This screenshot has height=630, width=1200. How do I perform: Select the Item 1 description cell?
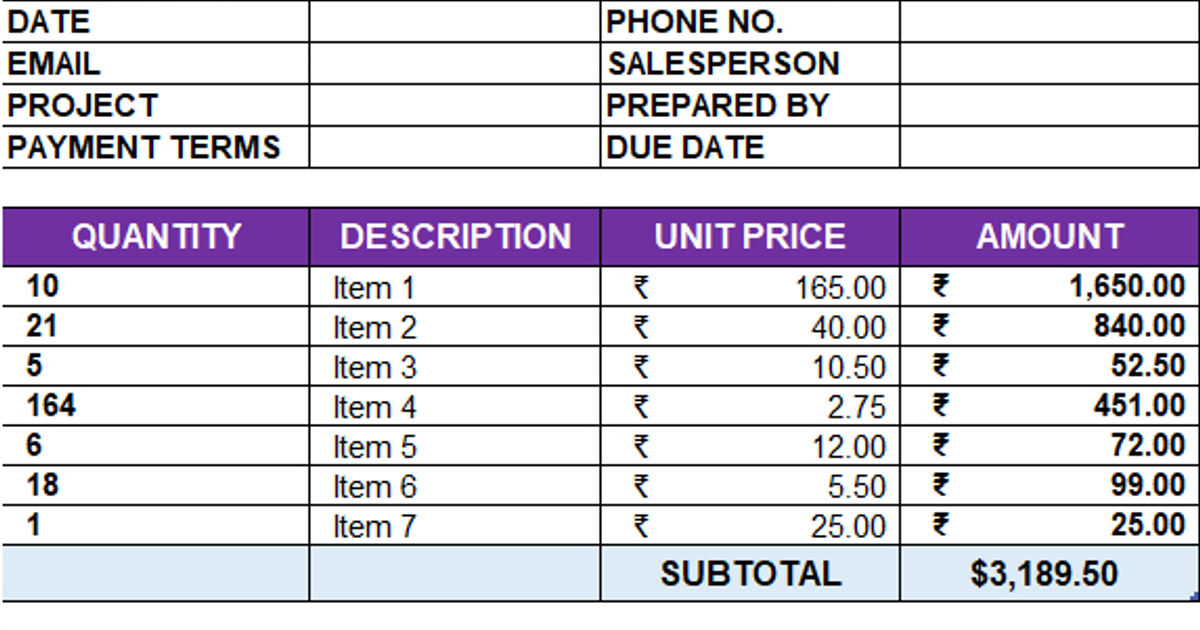coord(455,288)
